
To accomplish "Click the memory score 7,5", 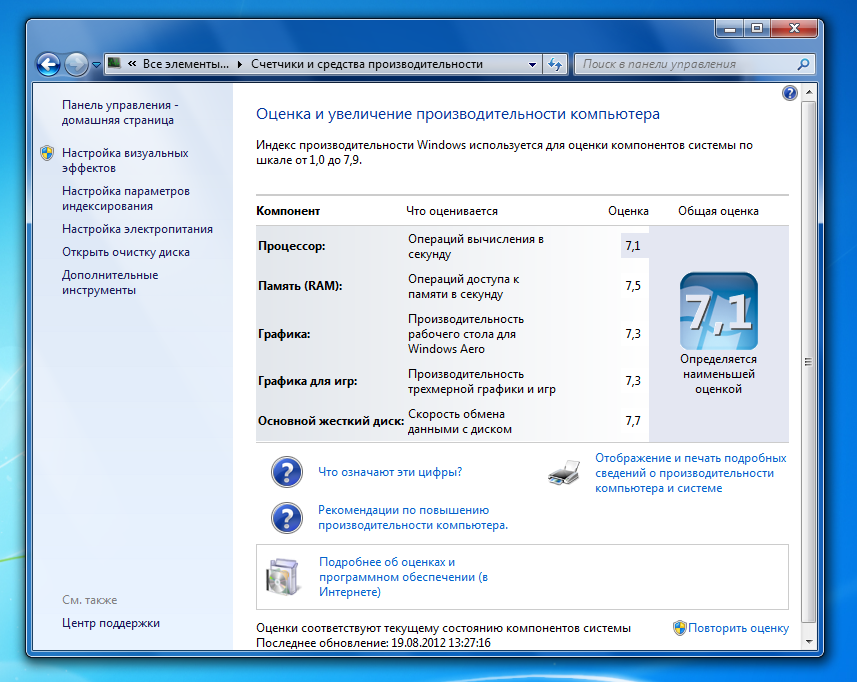I will click(633, 286).
